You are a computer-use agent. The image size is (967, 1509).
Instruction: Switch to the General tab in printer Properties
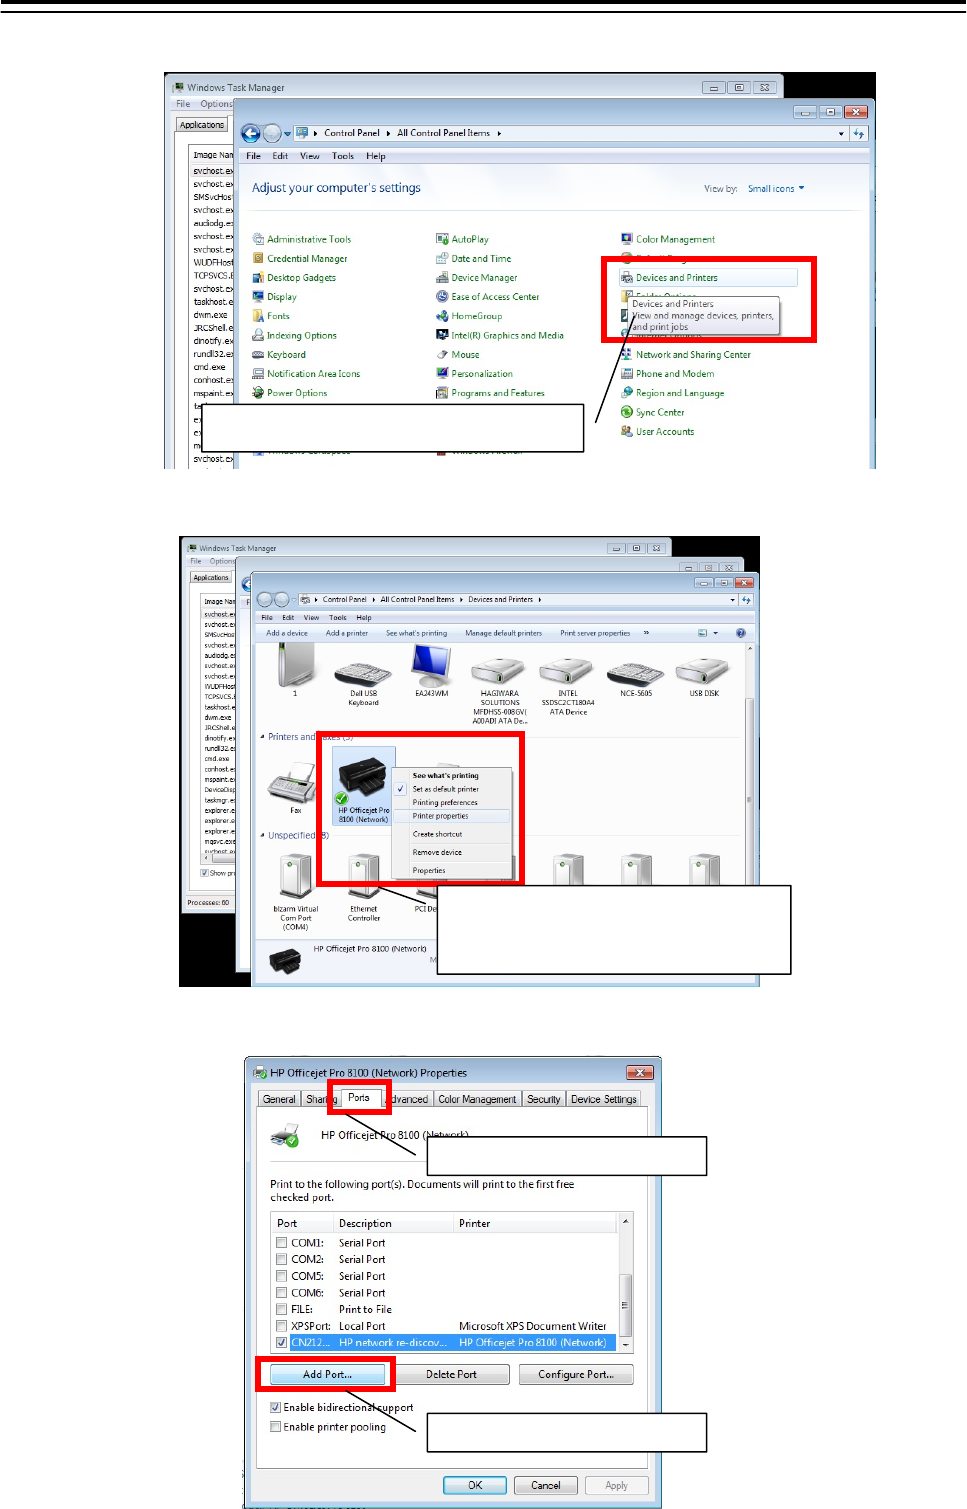pos(279,1099)
